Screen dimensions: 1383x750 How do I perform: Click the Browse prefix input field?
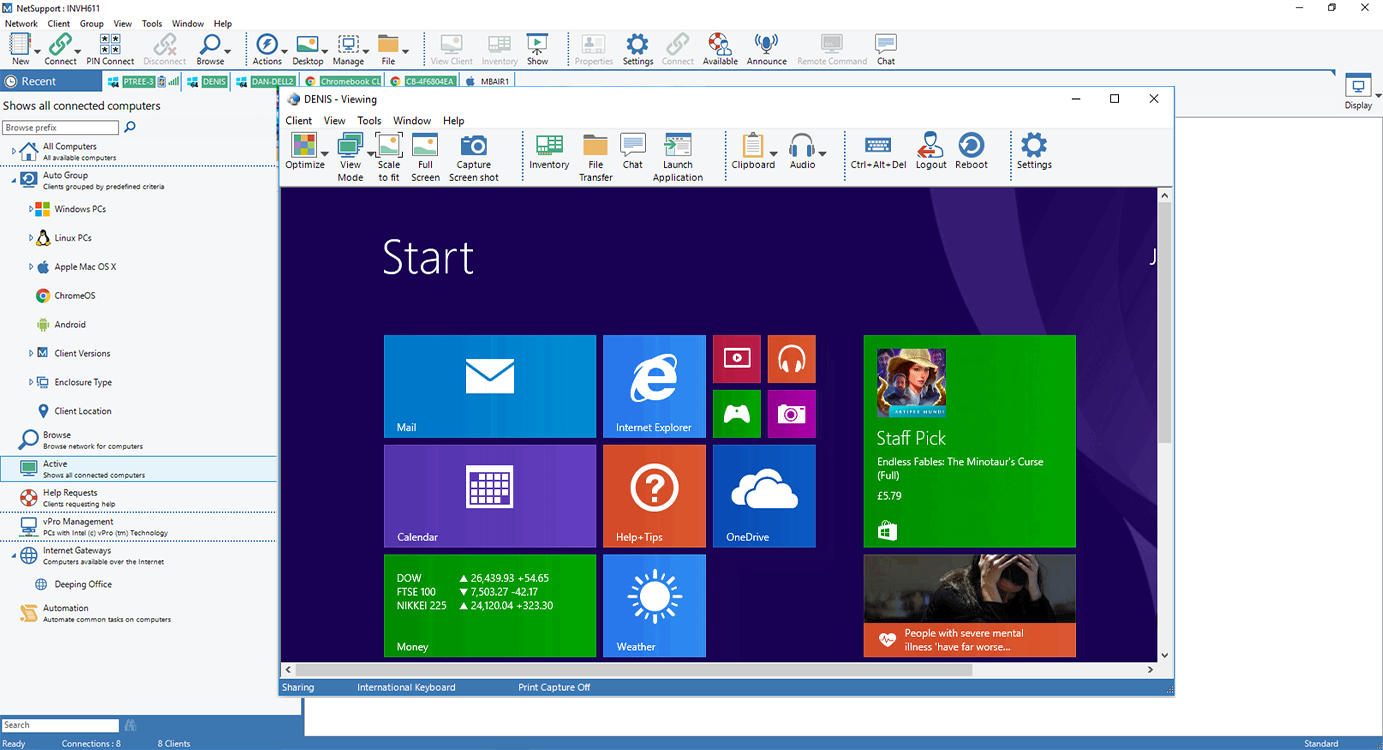click(60, 128)
